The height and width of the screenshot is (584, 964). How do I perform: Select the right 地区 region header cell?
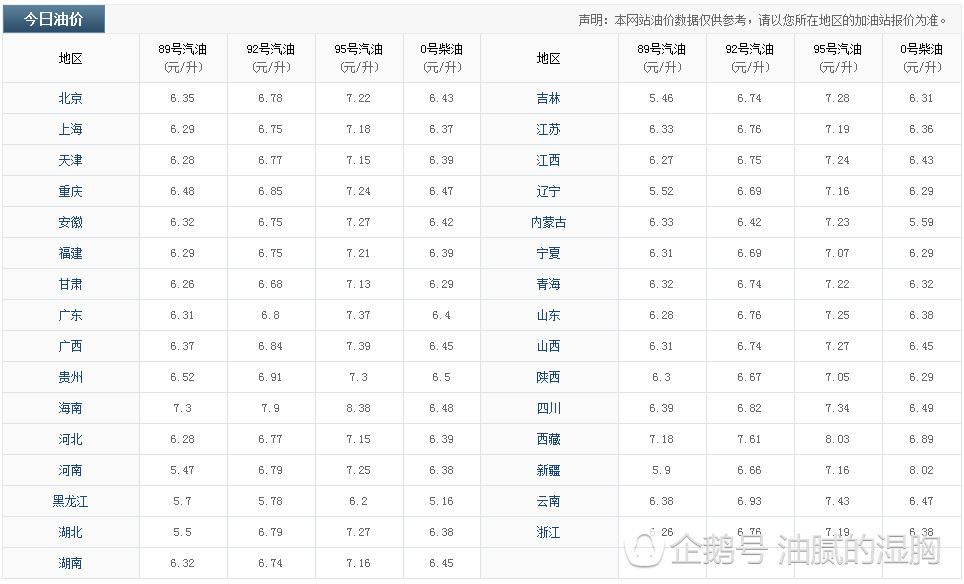549,57
